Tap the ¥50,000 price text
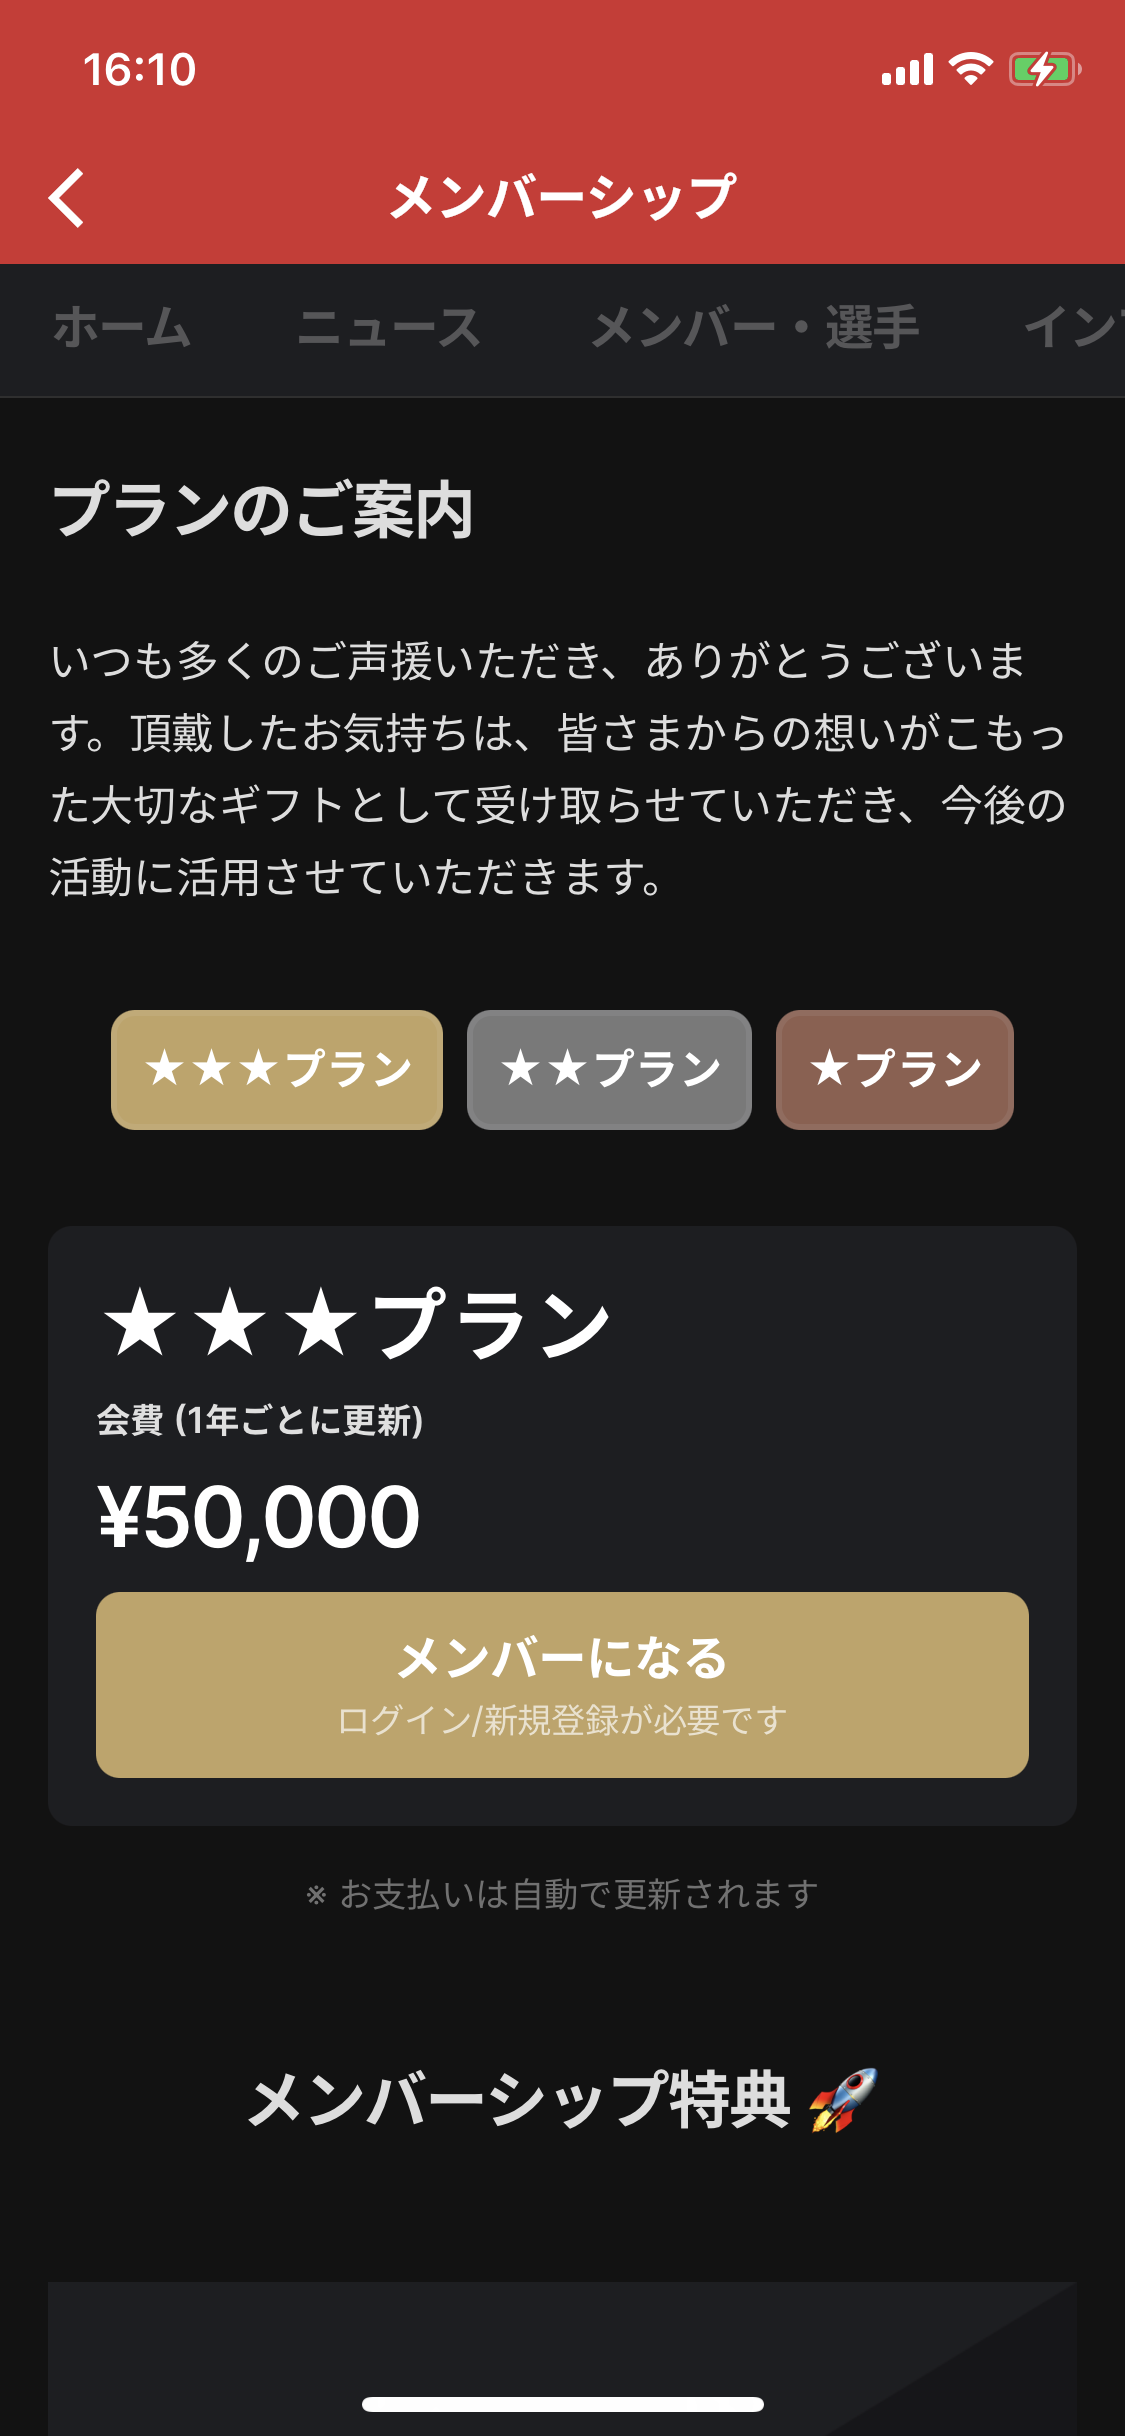Viewport: 1125px width, 2436px height. coord(259,1517)
